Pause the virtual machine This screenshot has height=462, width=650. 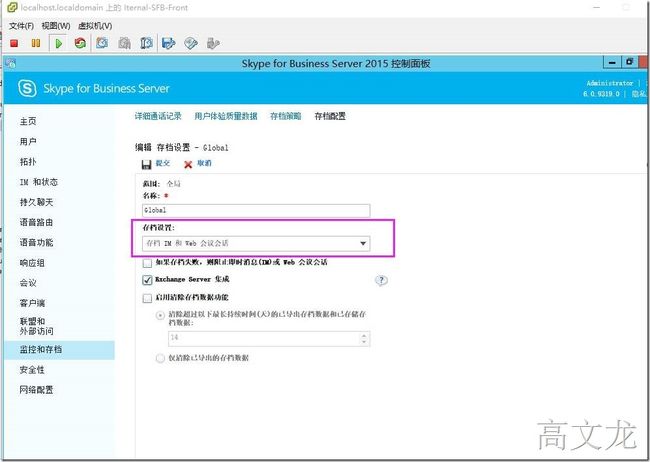click(x=36, y=43)
